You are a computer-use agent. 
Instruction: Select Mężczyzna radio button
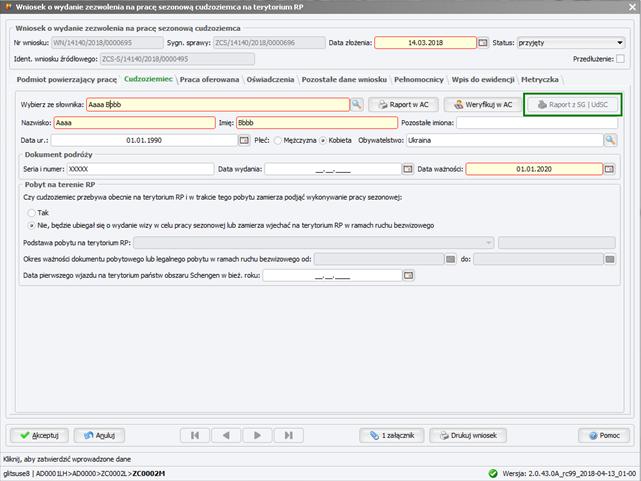click(x=278, y=141)
